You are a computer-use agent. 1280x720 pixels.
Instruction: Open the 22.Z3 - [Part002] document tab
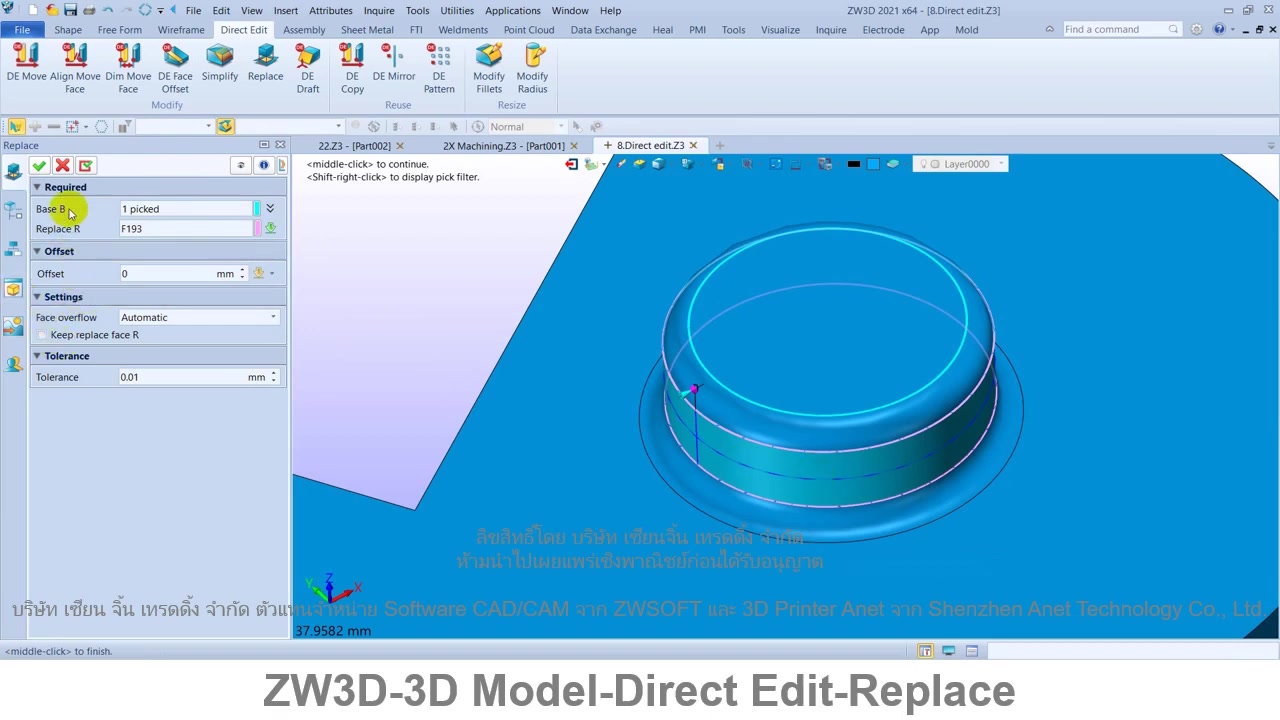click(x=354, y=146)
